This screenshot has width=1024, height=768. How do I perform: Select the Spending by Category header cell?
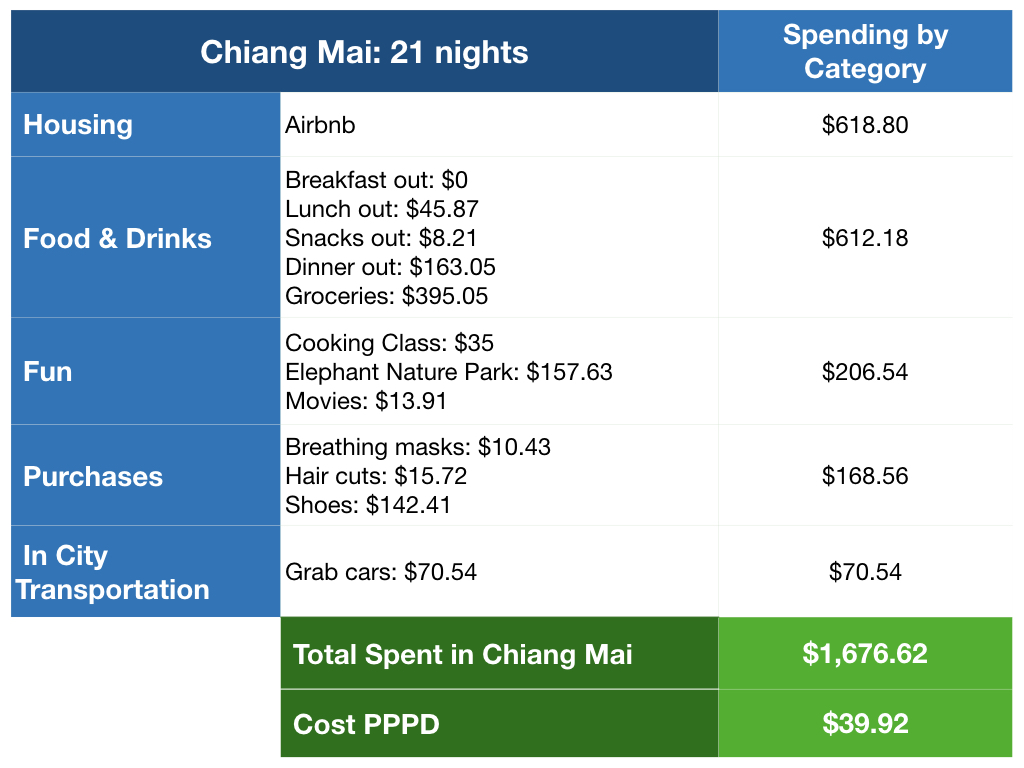pyautogui.click(x=865, y=52)
